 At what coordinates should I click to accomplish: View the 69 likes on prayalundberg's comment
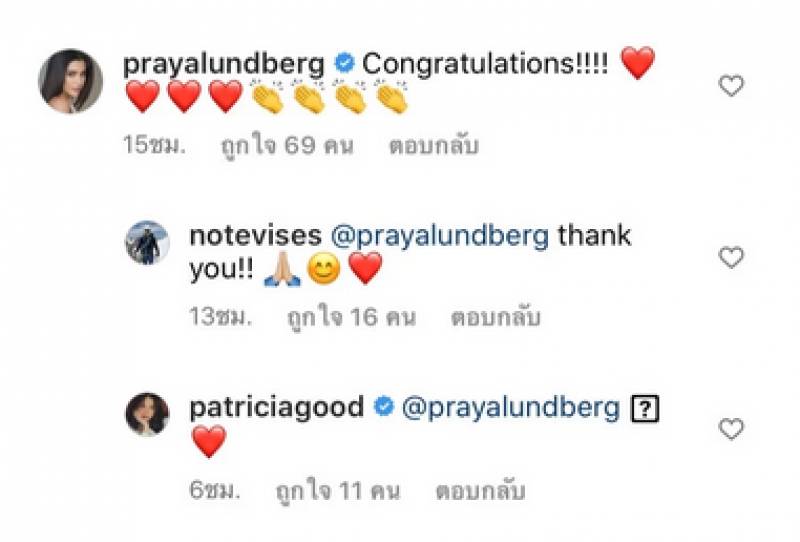(287, 146)
